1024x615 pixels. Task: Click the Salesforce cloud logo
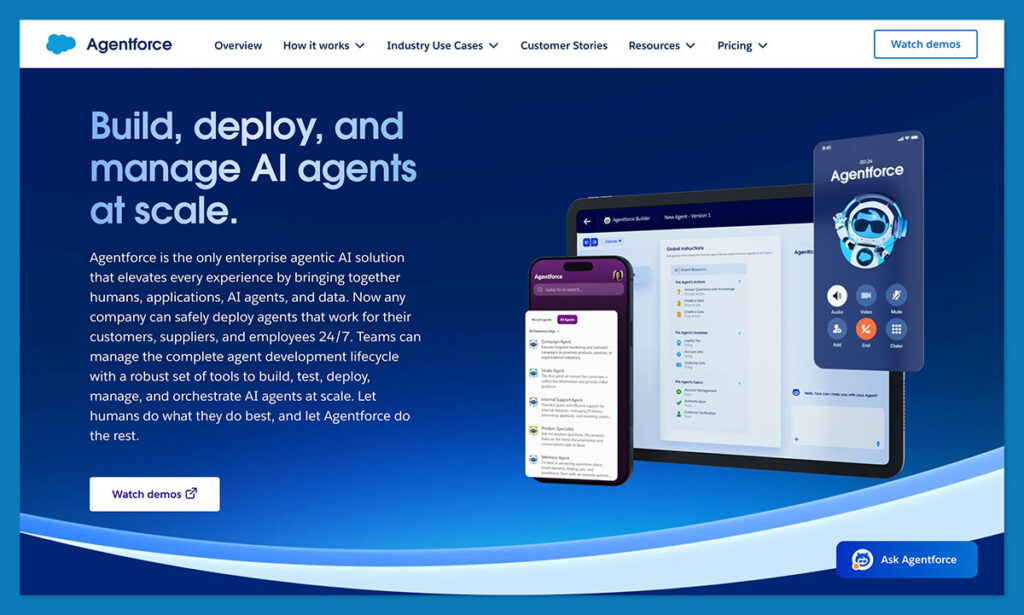(60, 44)
